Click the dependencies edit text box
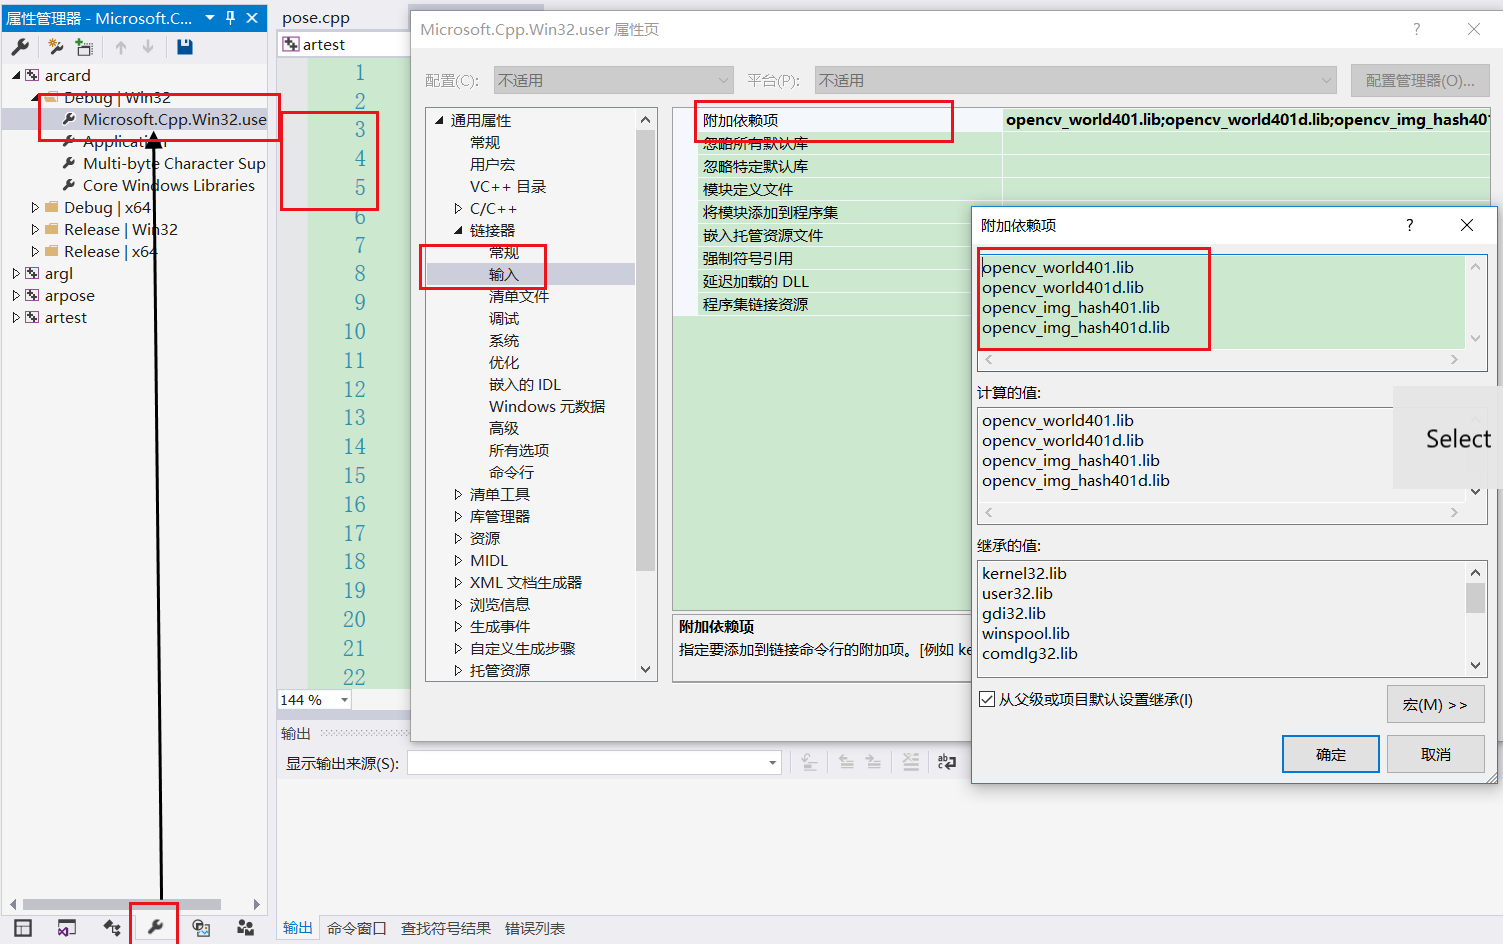 tap(1222, 300)
